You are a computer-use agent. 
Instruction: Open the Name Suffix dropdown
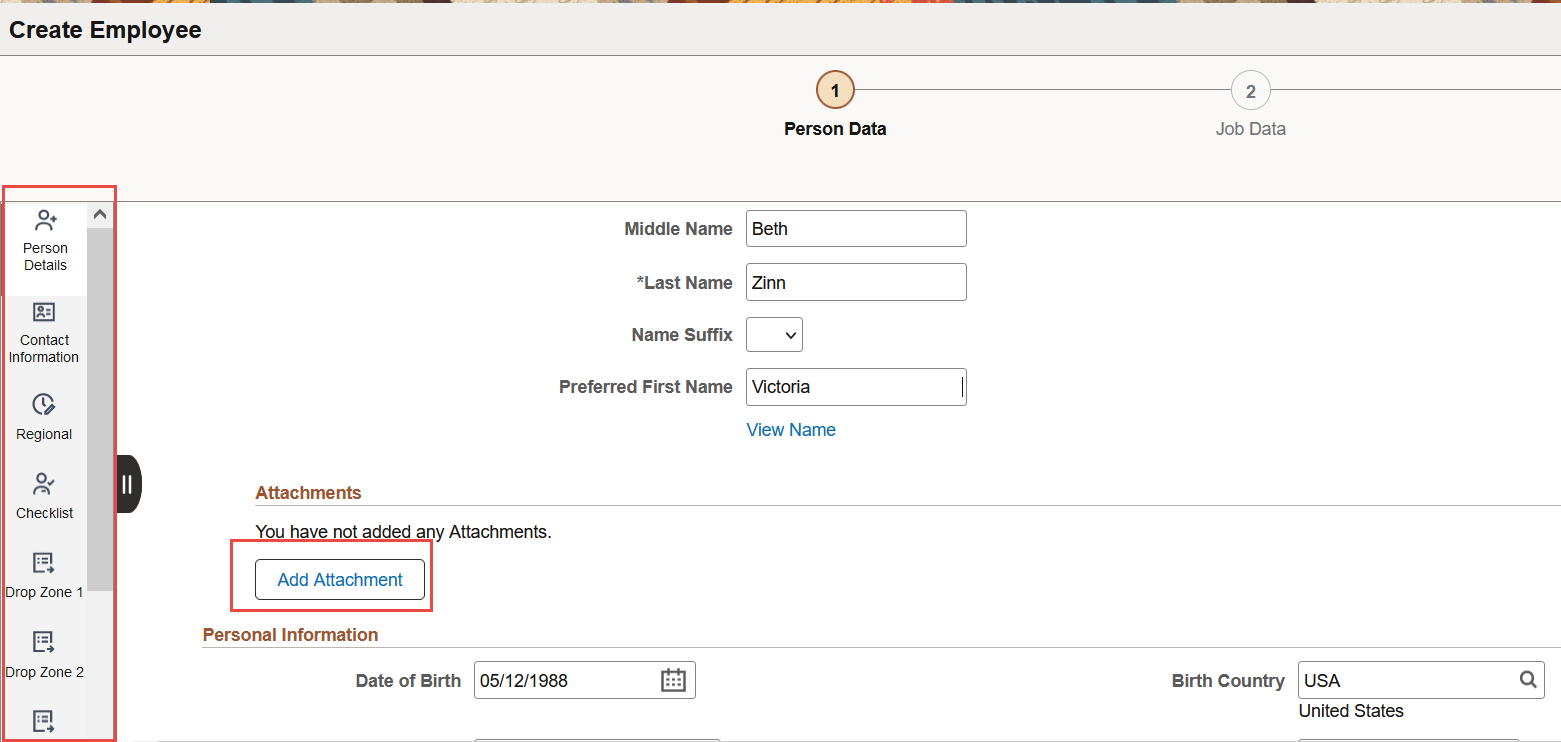774,335
